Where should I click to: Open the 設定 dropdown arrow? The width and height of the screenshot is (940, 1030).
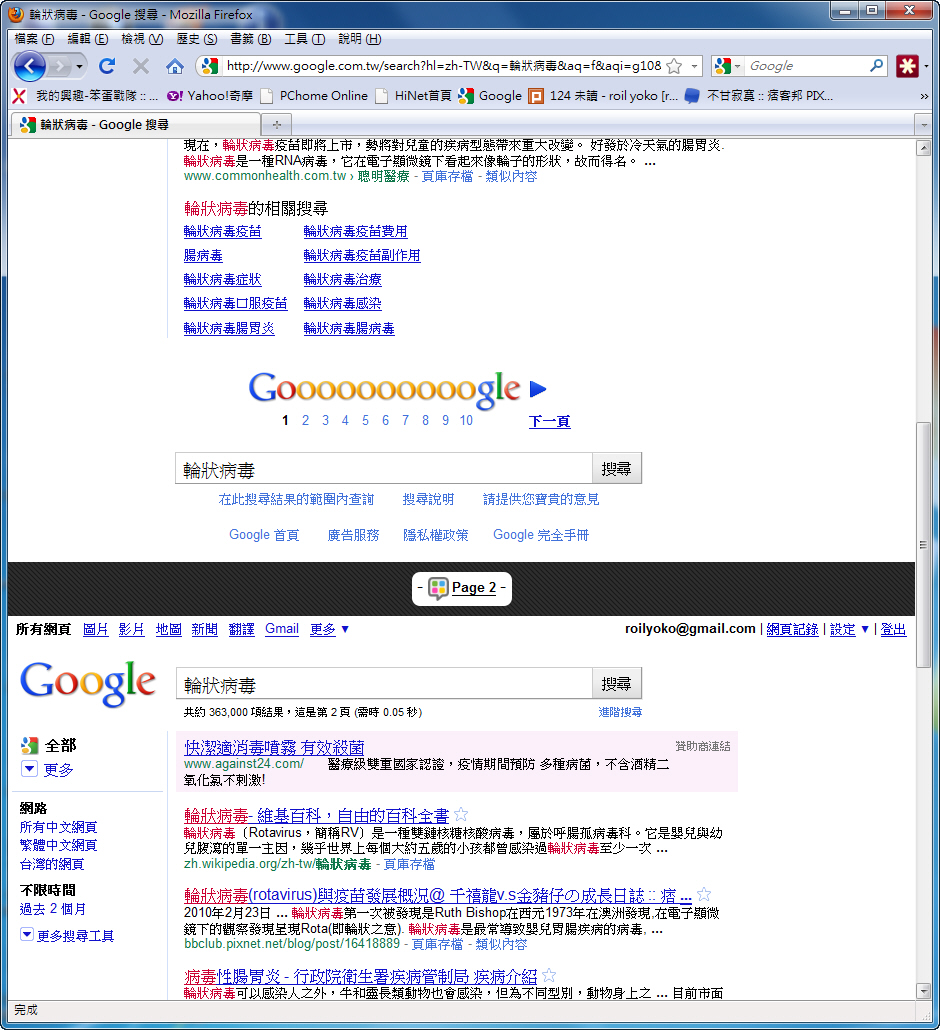tap(865, 629)
